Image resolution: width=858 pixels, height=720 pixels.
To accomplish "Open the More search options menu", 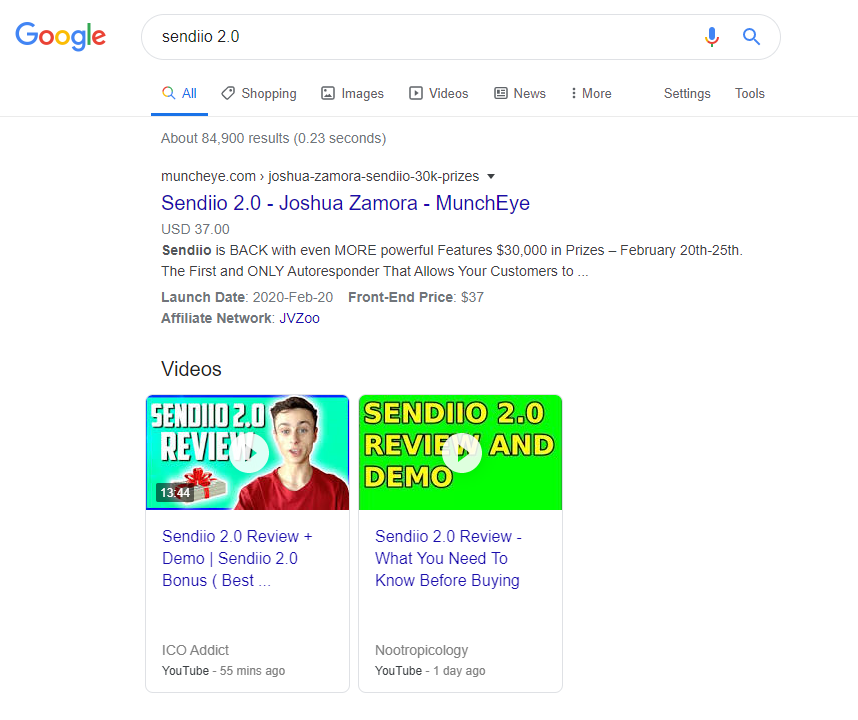I will 591,94.
